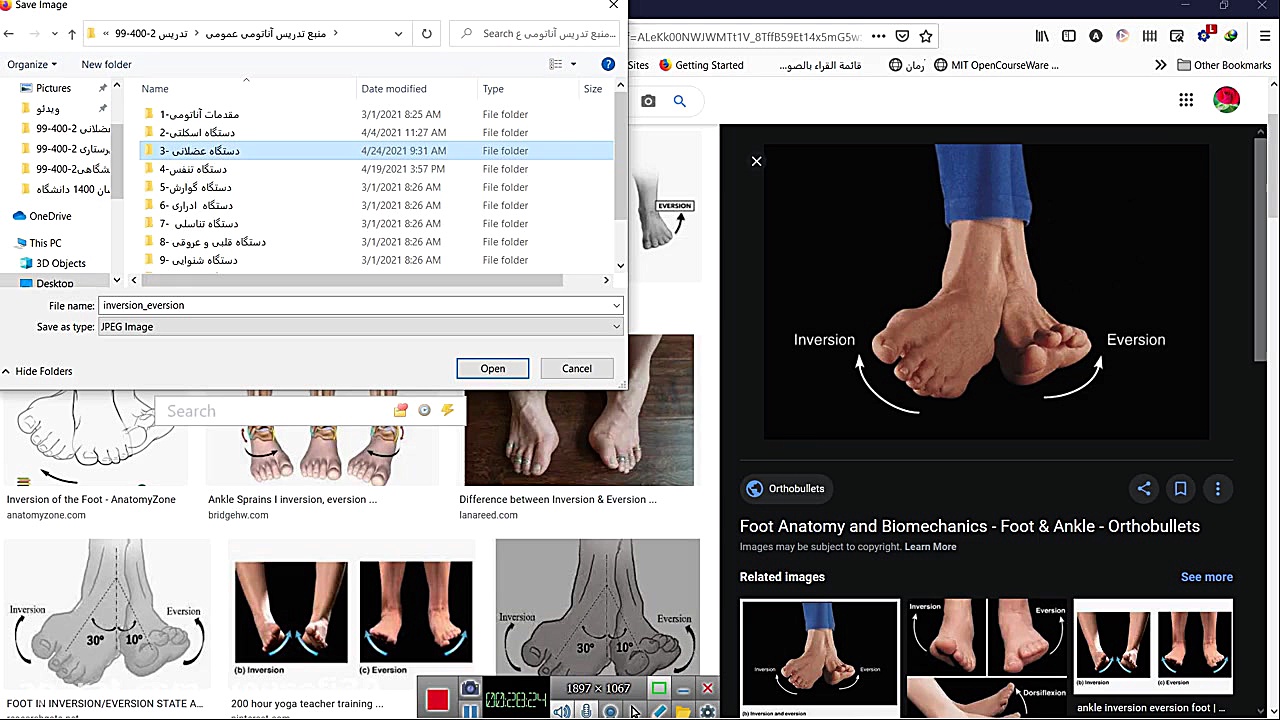Click Up-folder arrow in Save dialog

(x=72, y=33)
